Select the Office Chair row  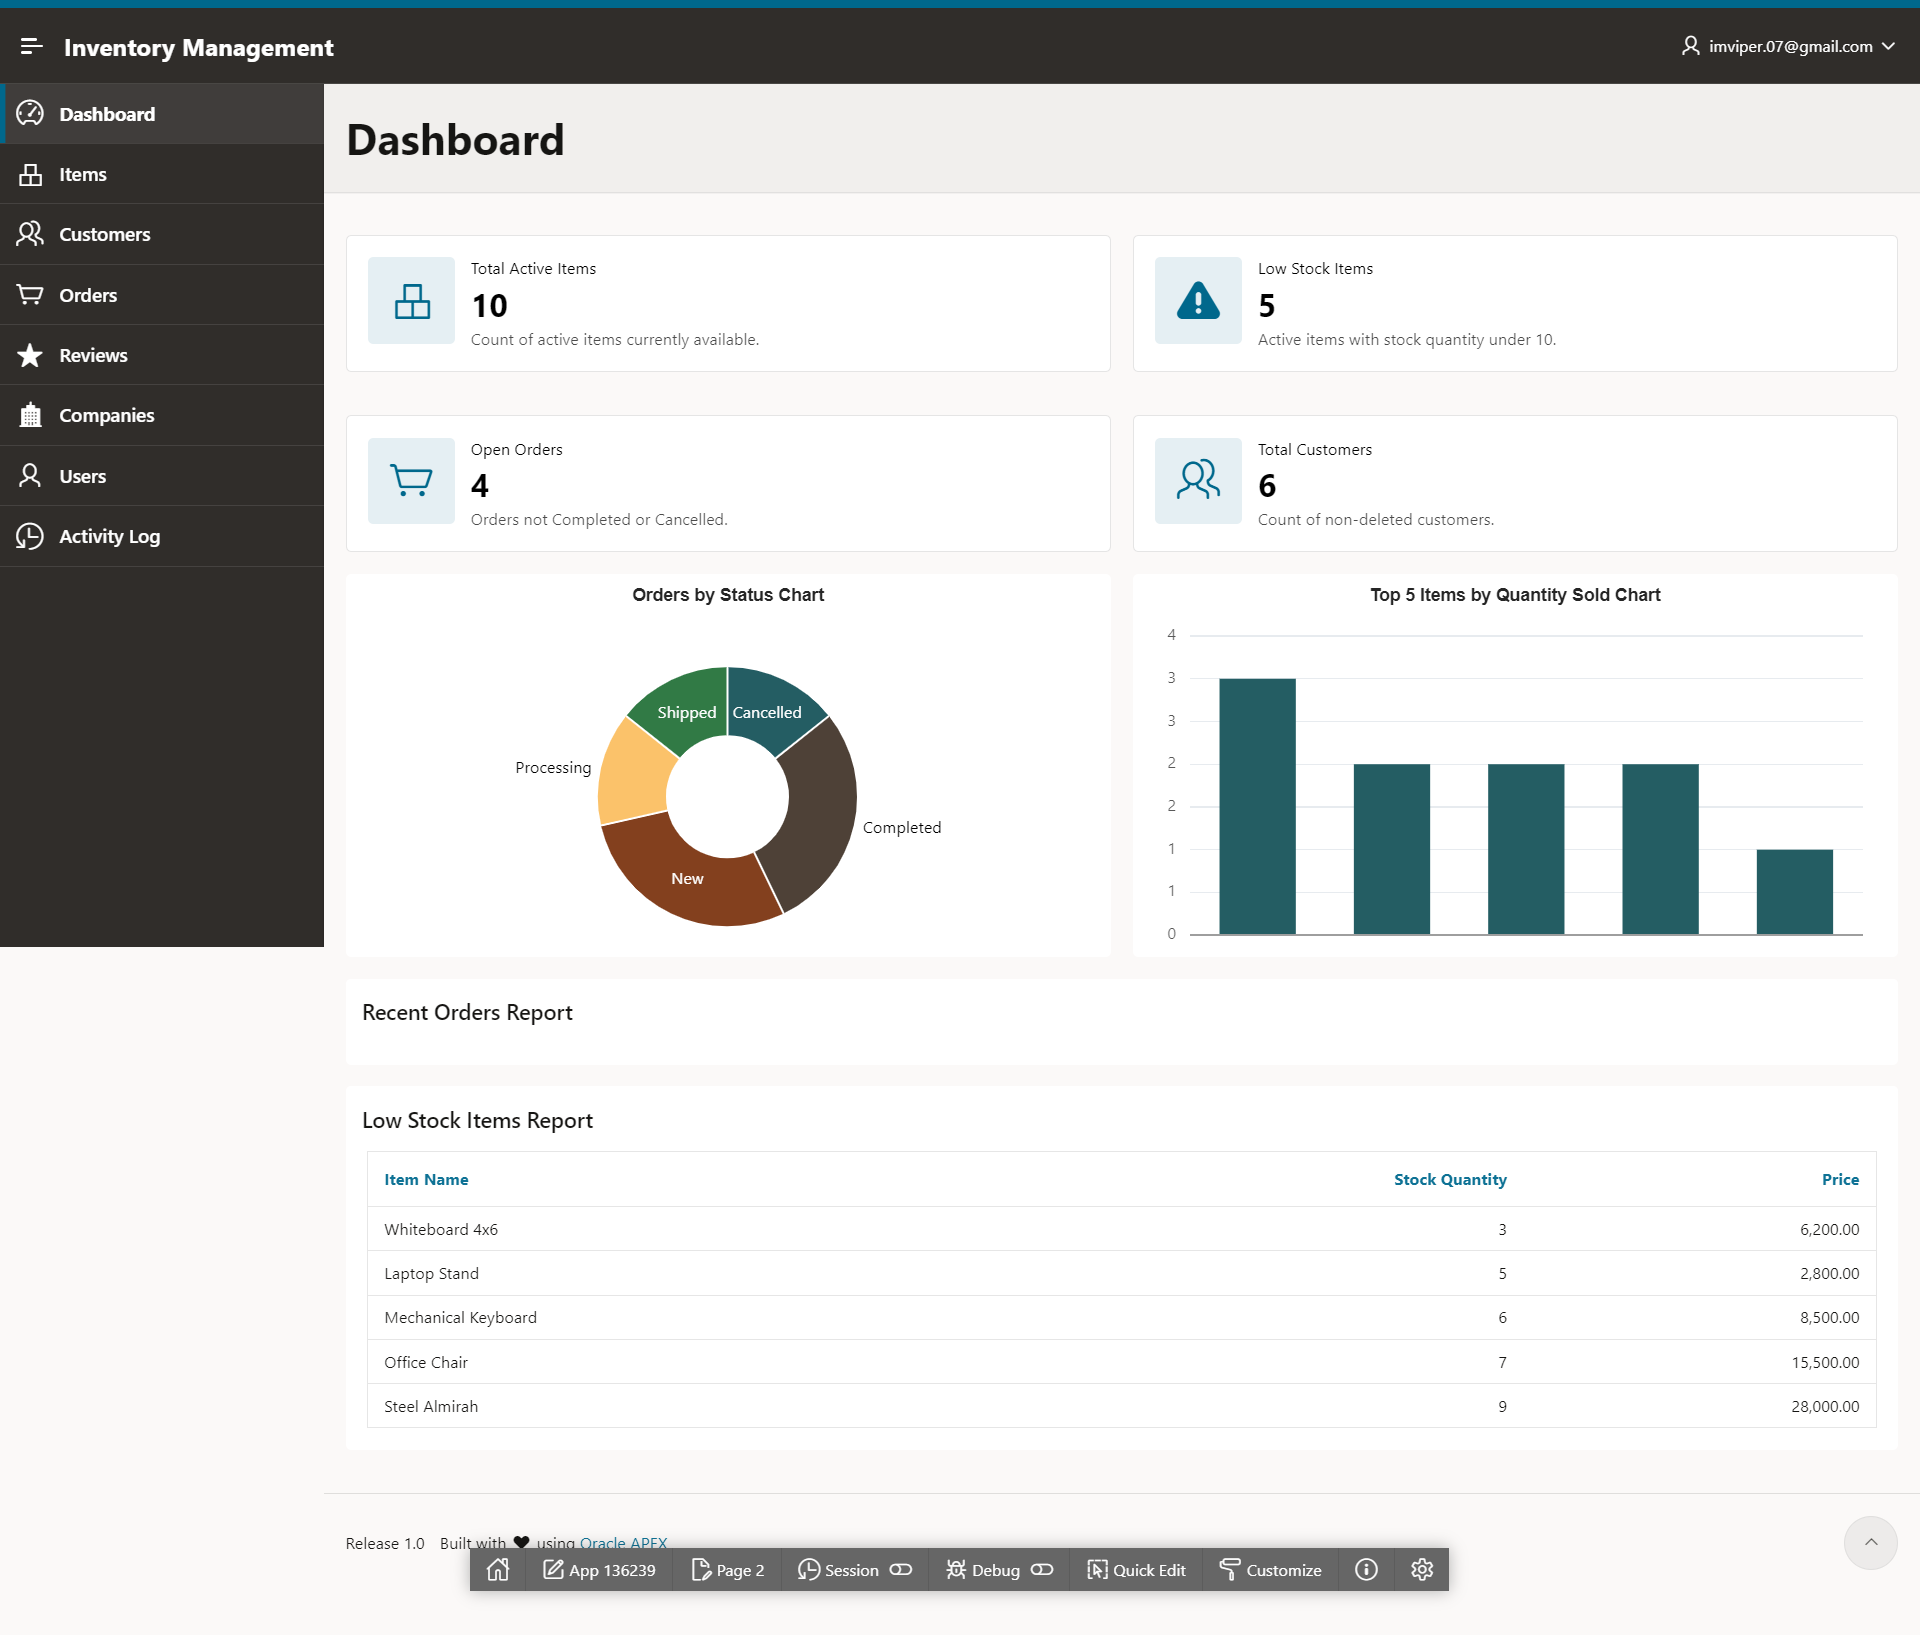coord(1121,1362)
